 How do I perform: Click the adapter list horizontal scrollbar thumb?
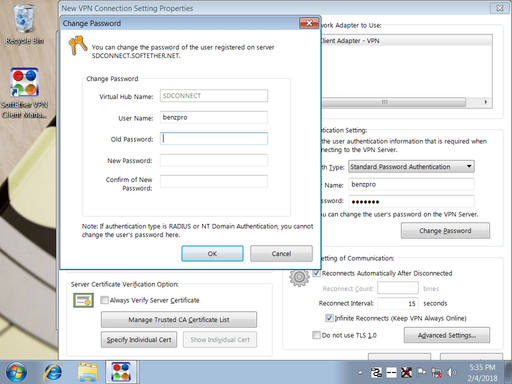click(393, 102)
